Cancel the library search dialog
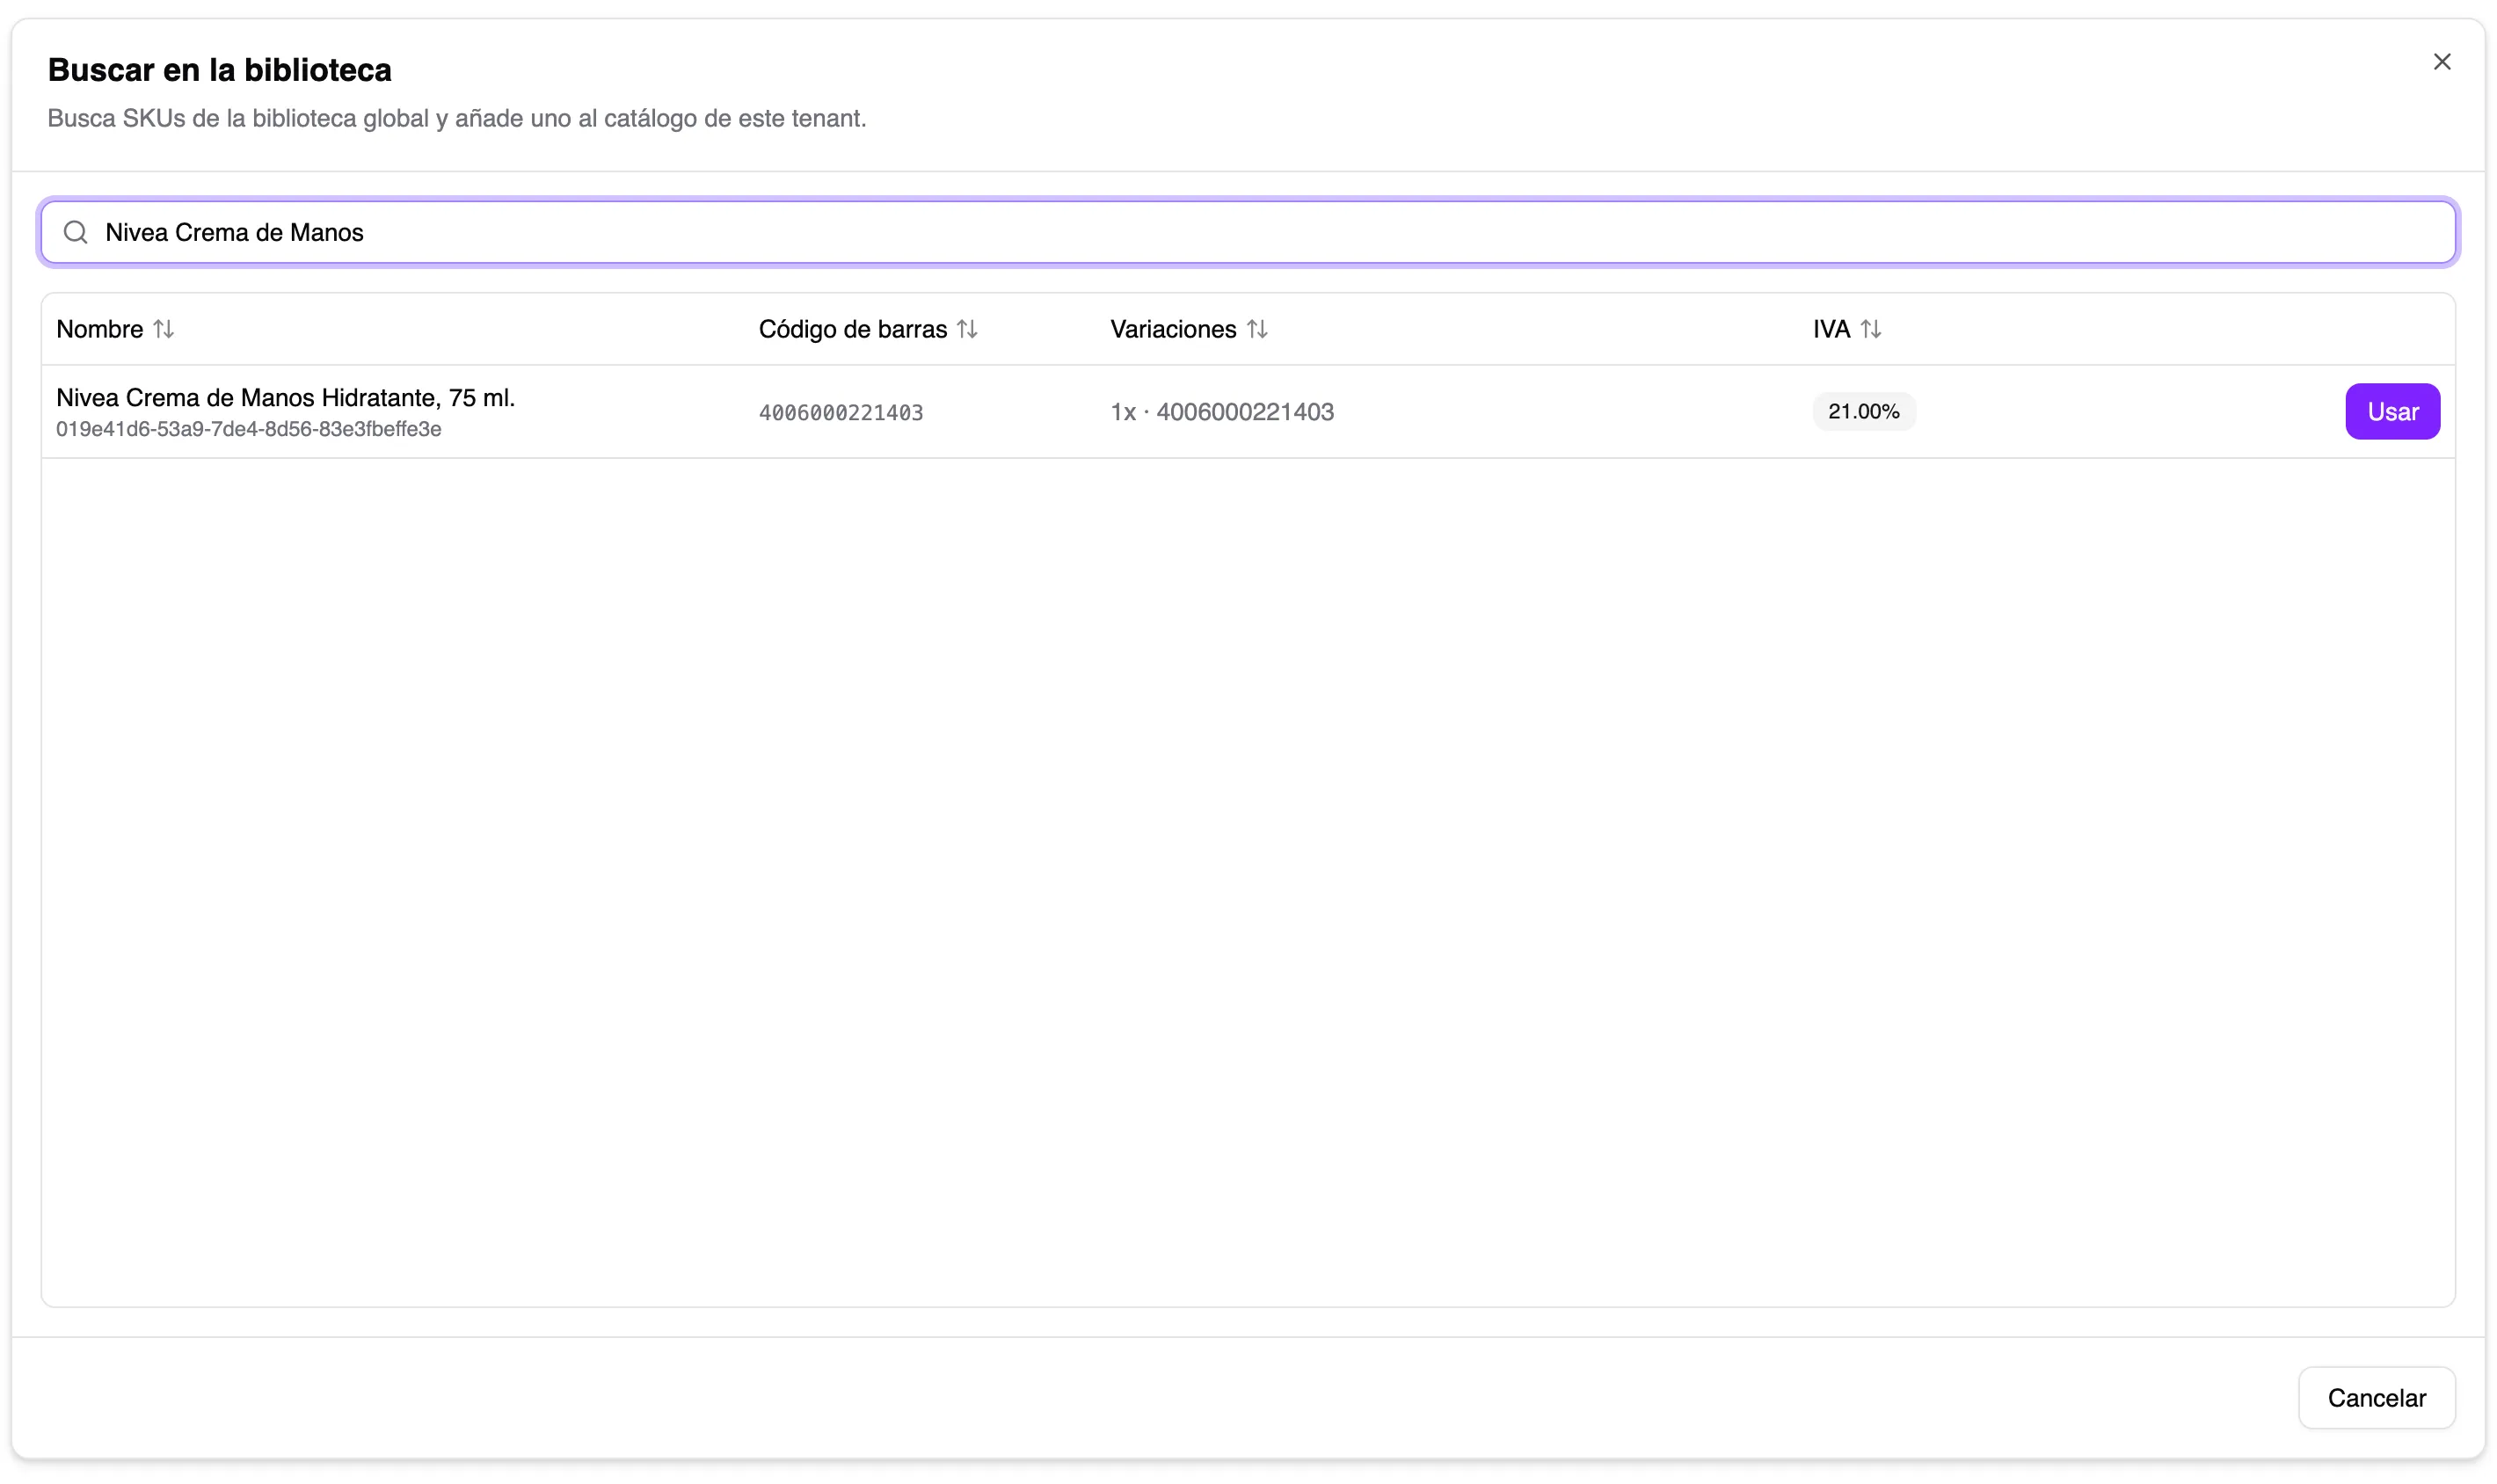The width and height of the screenshot is (2497, 1484). (x=2376, y=1397)
